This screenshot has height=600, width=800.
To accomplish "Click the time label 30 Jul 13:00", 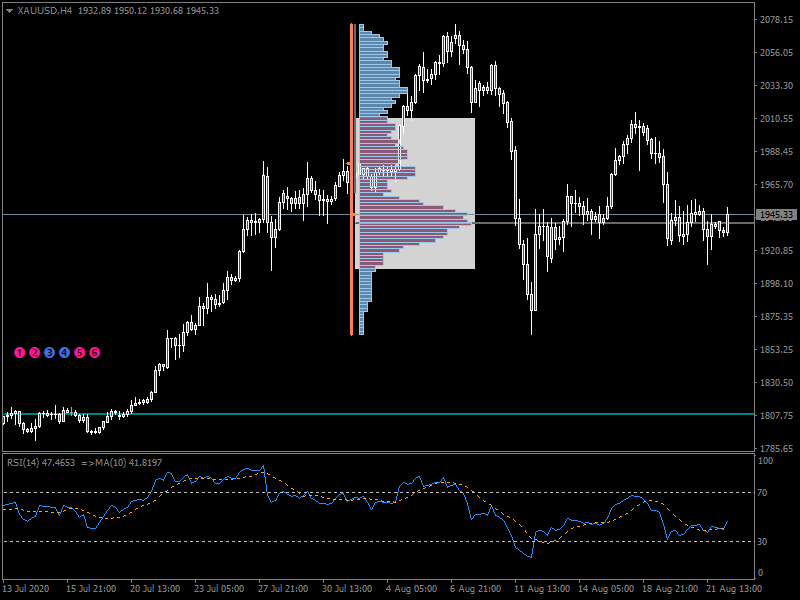I will [347, 588].
